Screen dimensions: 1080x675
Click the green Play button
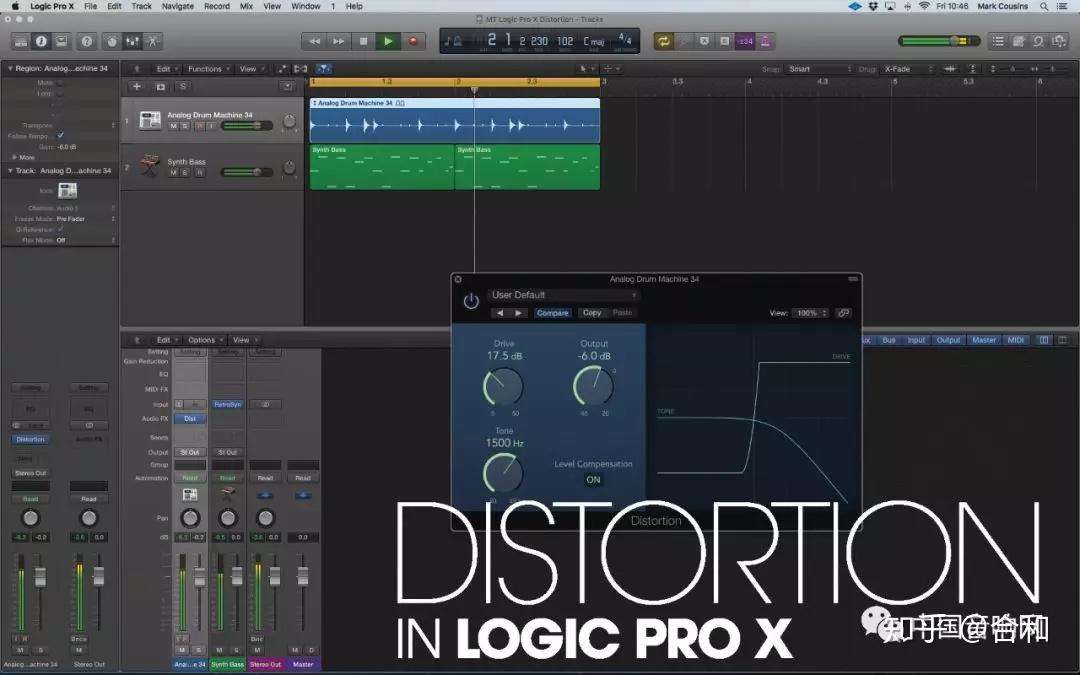click(388, 41)
